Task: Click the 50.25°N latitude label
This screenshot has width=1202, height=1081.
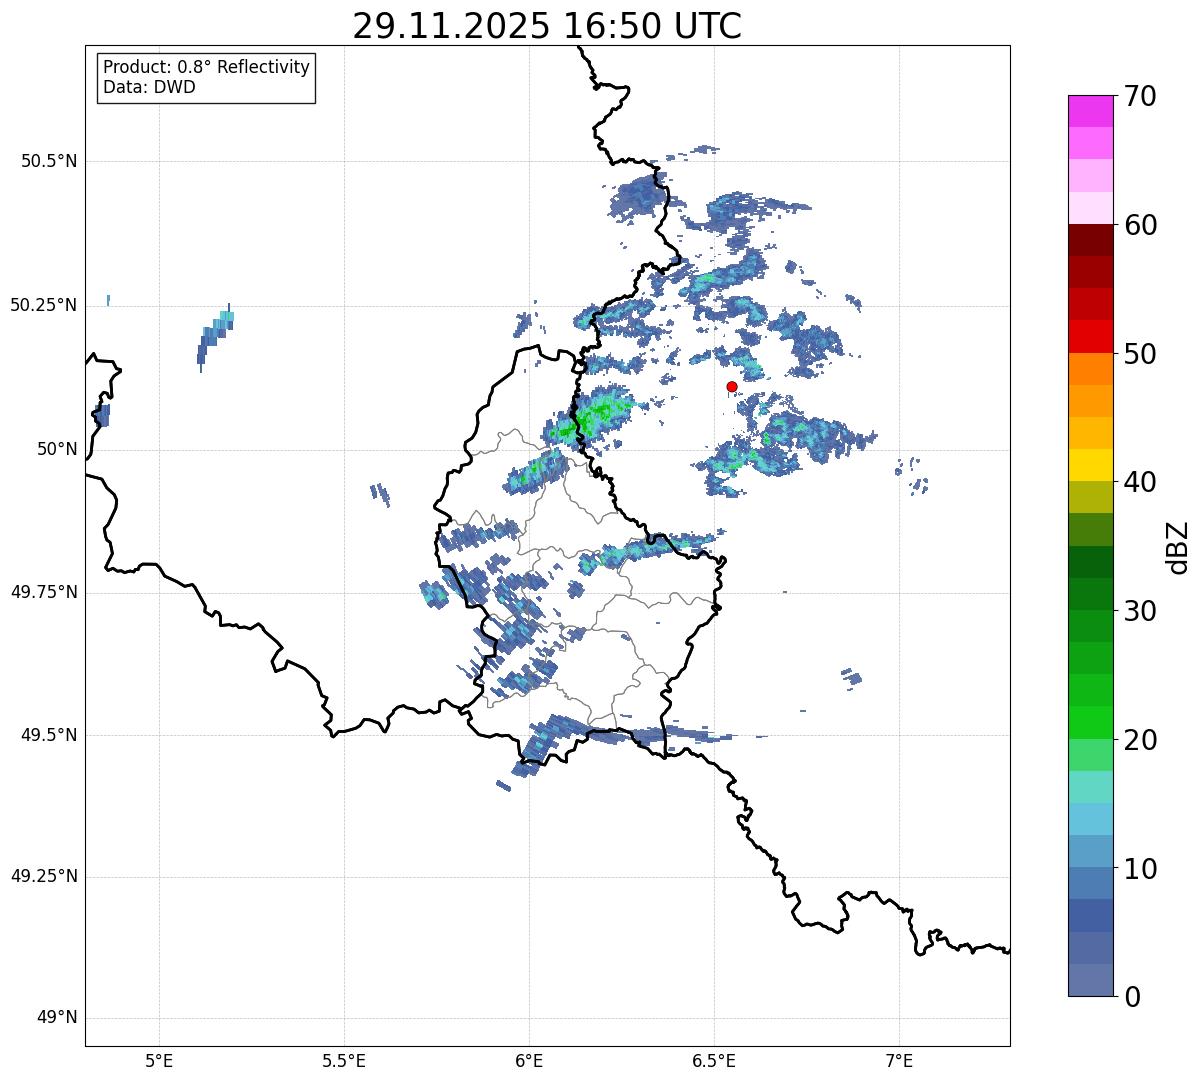Action: 44,305
